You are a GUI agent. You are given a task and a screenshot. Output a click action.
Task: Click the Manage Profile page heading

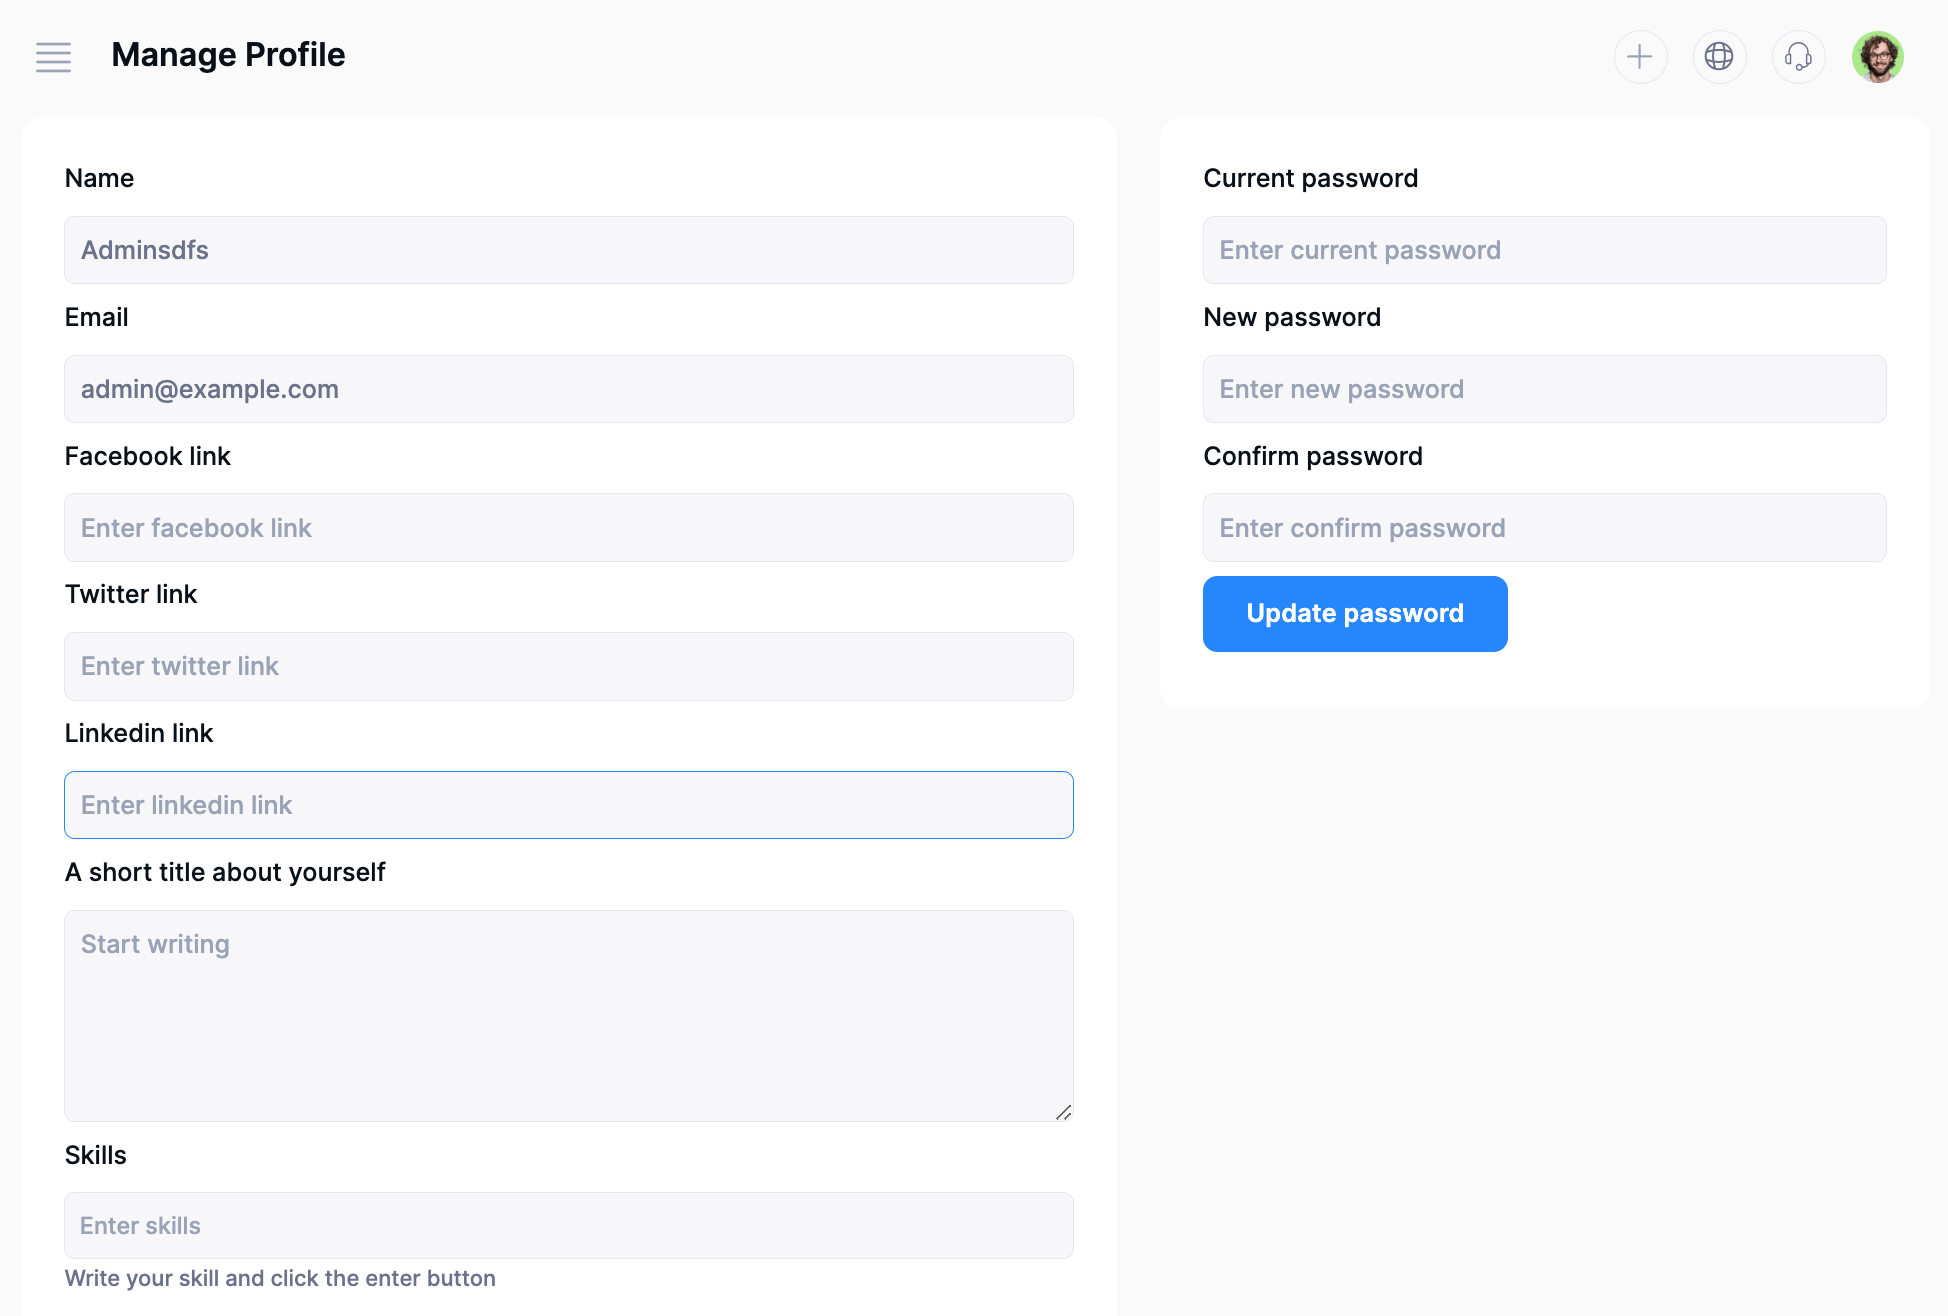click(228, 55)
